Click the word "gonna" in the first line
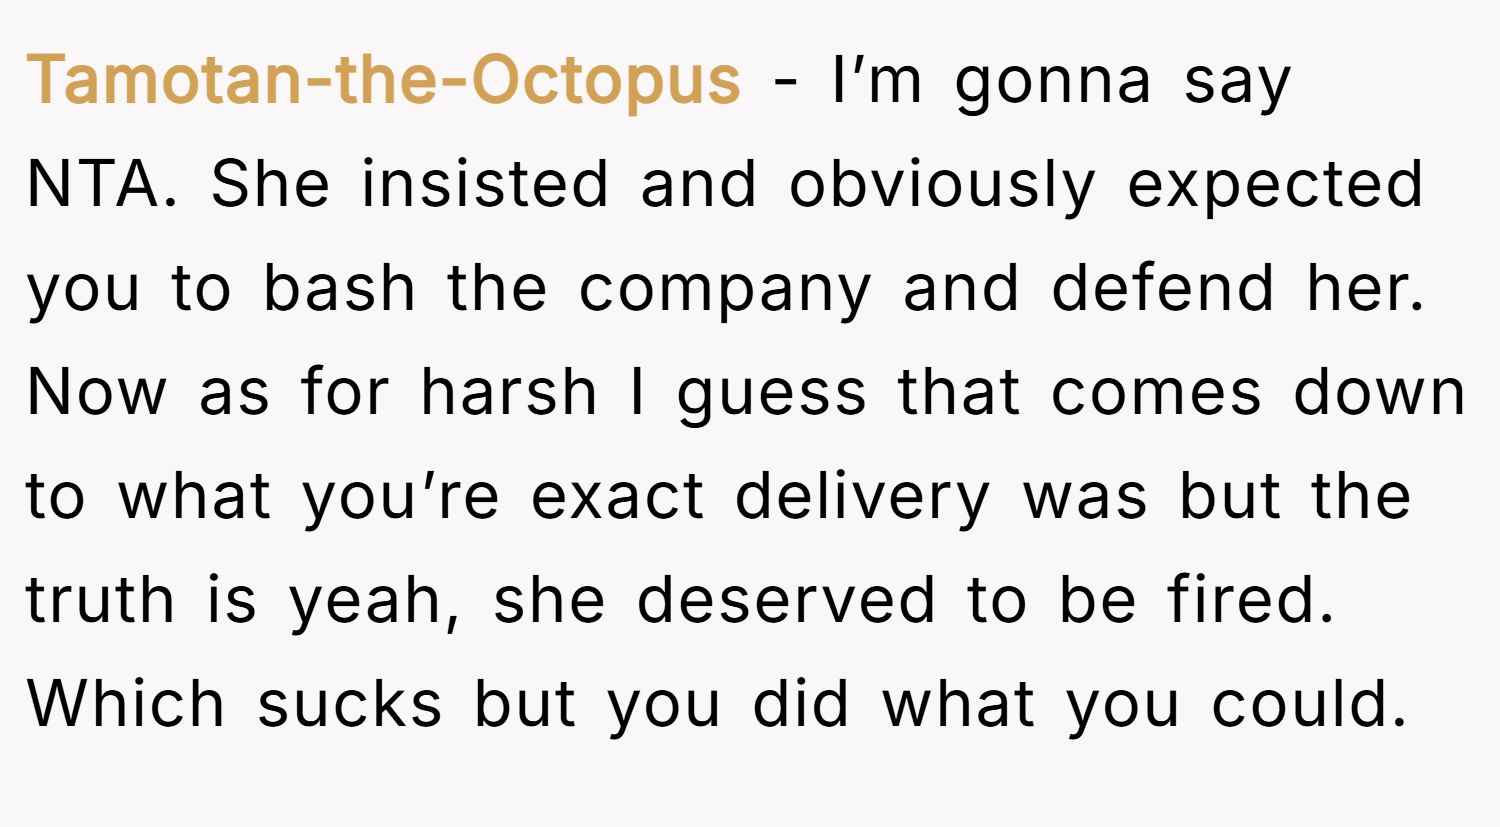This screenshot has width=1500, height=827. [1053, 82]
